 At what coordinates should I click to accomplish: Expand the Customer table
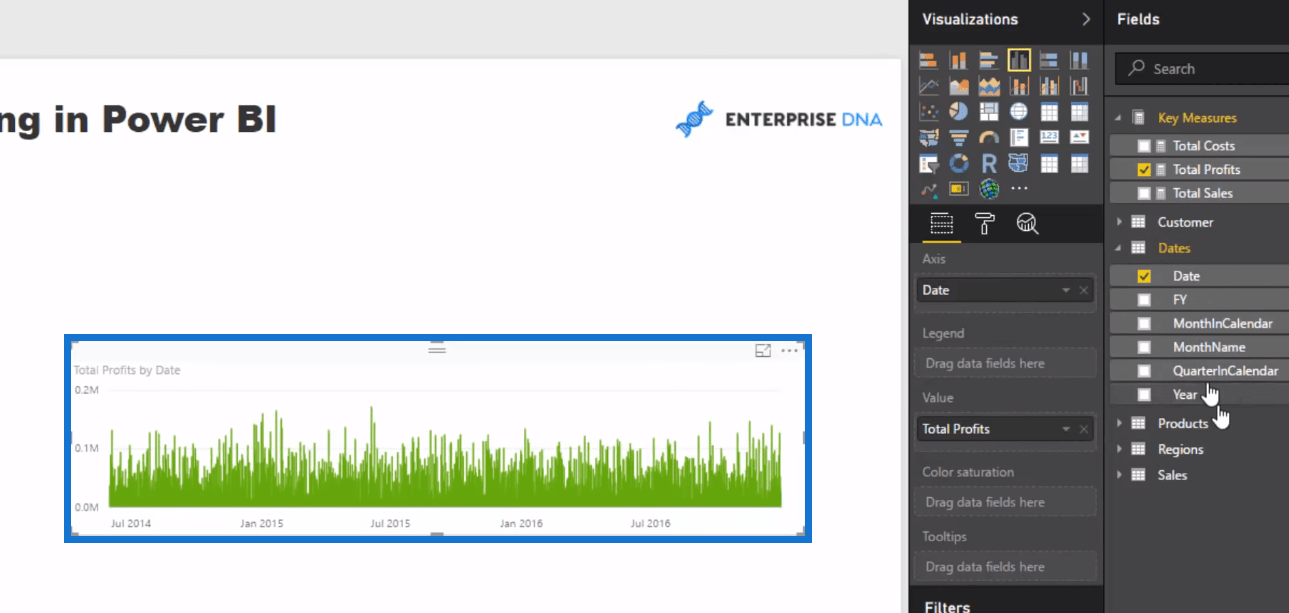tap(1119, 222)
